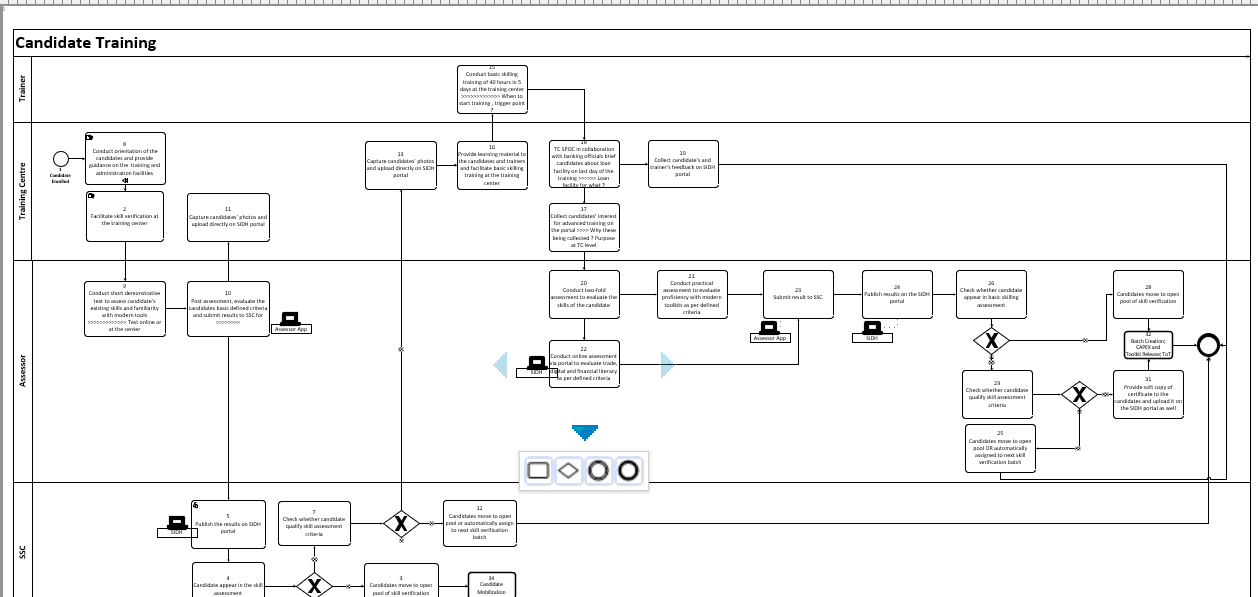
Task: Click the right AutoConnect arrow beside step 22
Action: [x=667, y=365]
